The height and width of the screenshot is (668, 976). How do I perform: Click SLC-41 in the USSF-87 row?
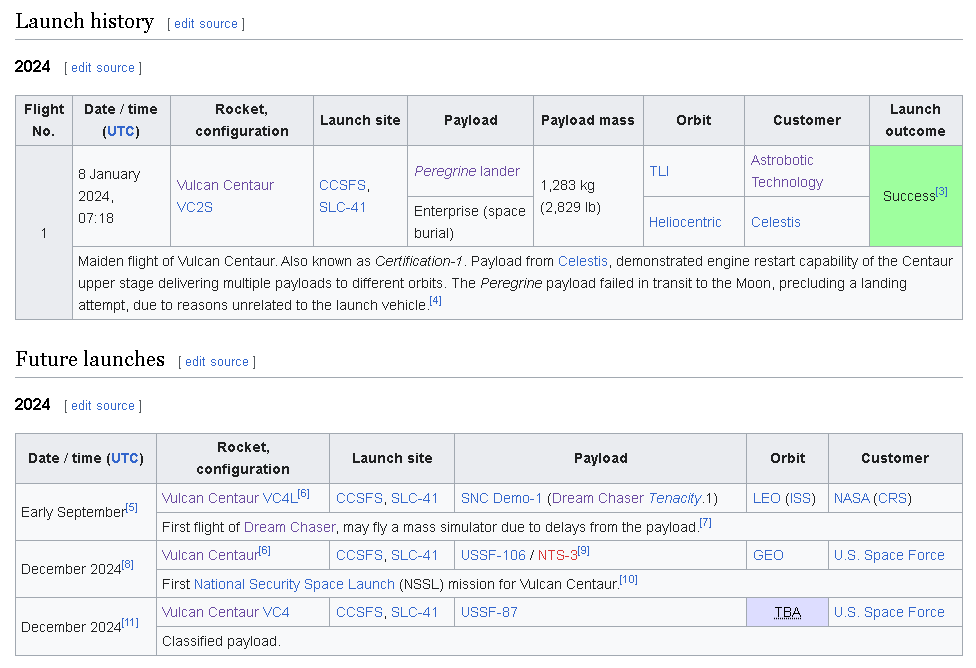pyautogui.click(x=415, y=613)
